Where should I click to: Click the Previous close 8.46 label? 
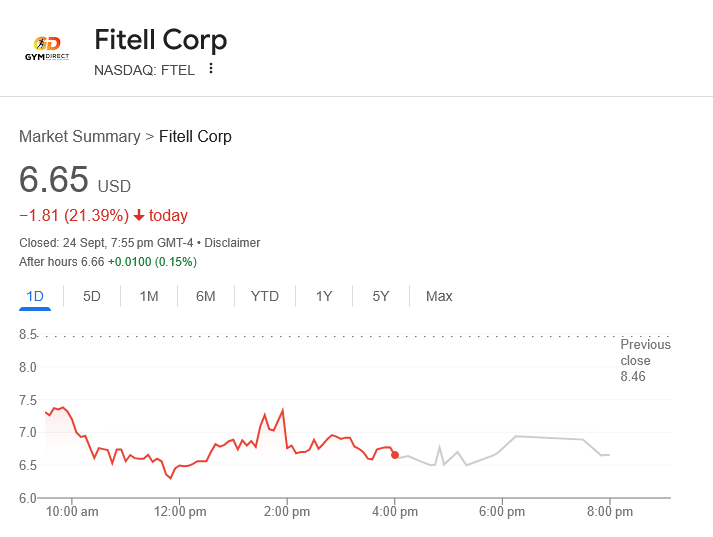coord(645,360)
